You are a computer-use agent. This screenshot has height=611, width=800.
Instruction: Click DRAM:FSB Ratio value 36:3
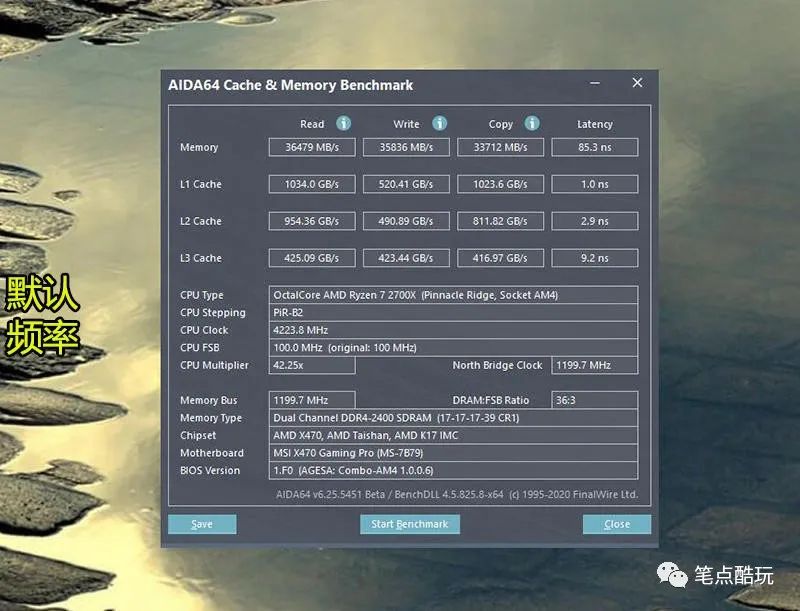tap(595, 400)
